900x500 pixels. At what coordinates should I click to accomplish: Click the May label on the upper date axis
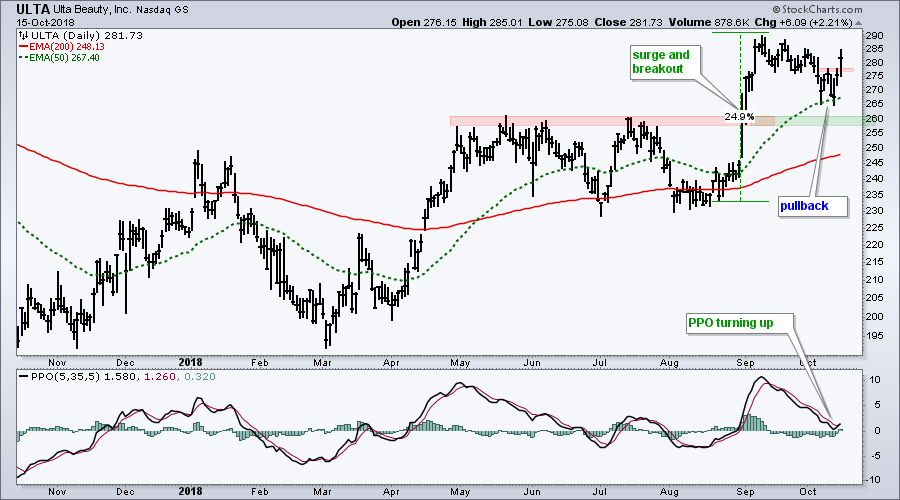pos(460,363)
